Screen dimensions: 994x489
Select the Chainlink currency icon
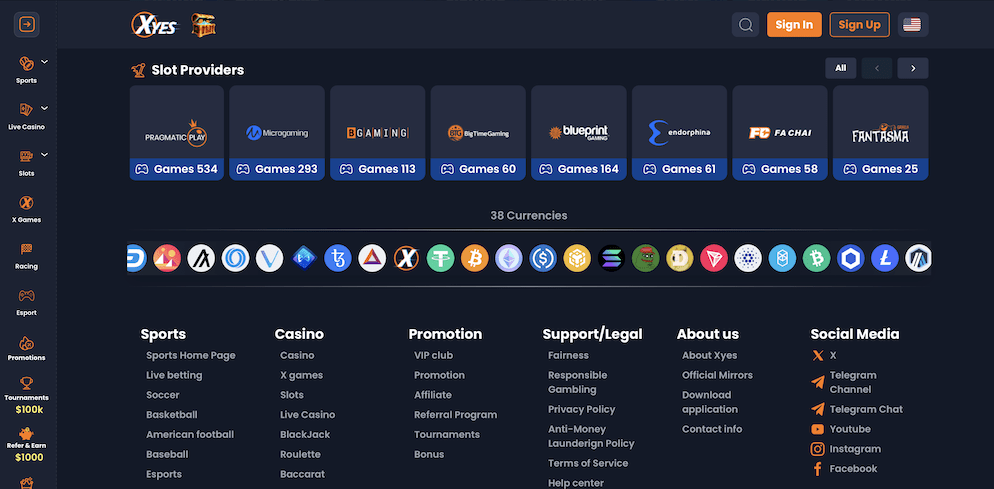point(851,258)
